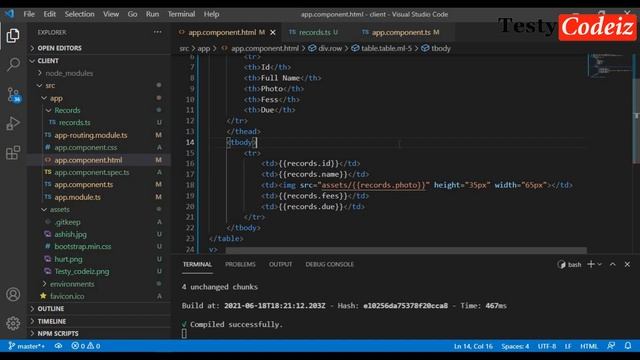Switch to the DEBUG CONSOLE panel tab
Screen dimensions: 640x360
point(329,264)
